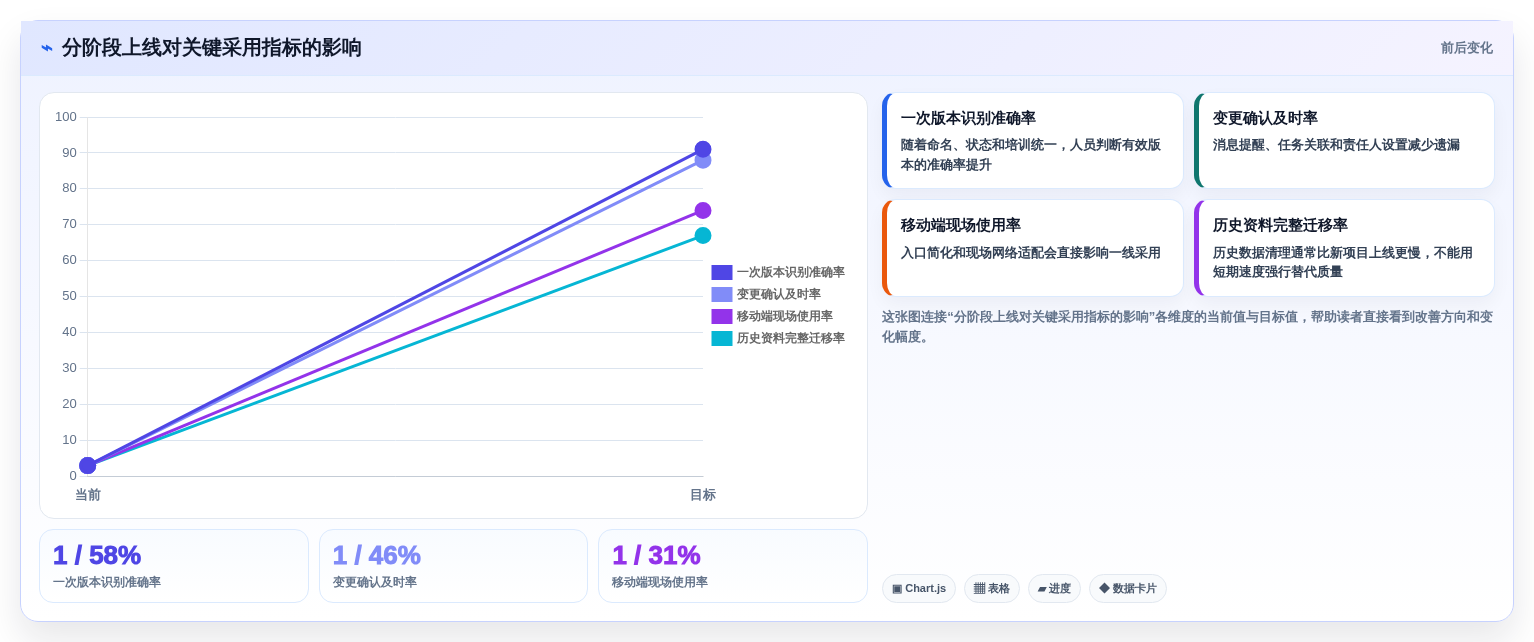Open the 1 / 46% stat card
The height and width of the screenshot is (642, 1534).
453,566
